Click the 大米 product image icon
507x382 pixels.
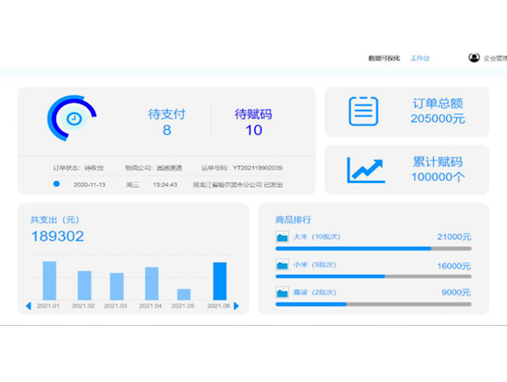click(x=282, y=237)
